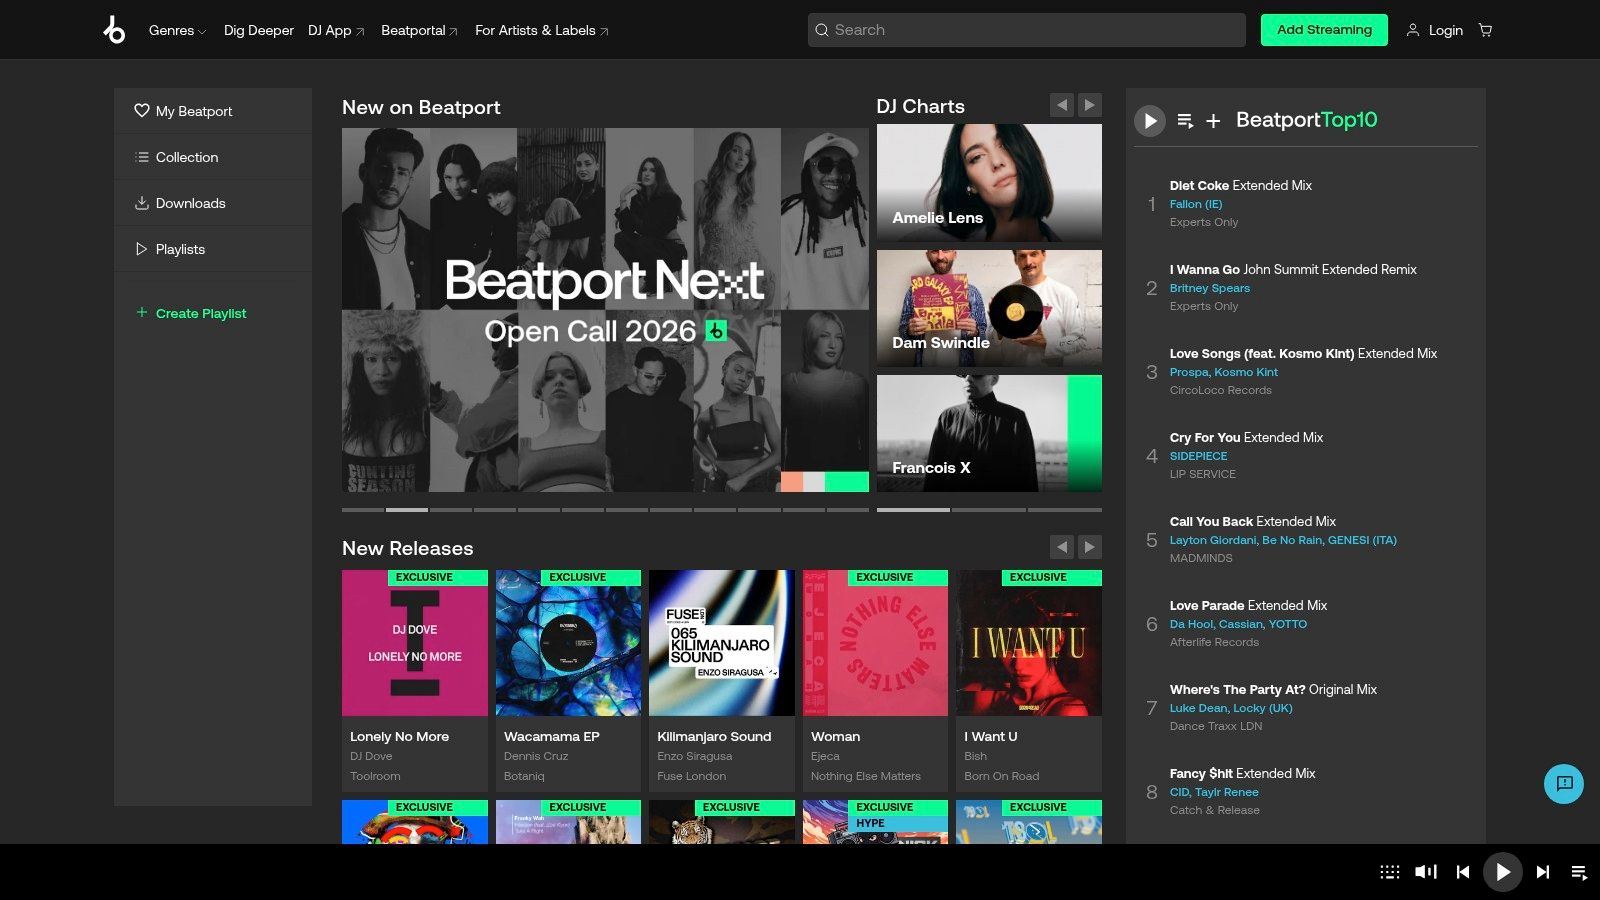The height and width of the screenshot is (900, 1600).
Task: Click the My Beatport heart icon
Action: 141,111
